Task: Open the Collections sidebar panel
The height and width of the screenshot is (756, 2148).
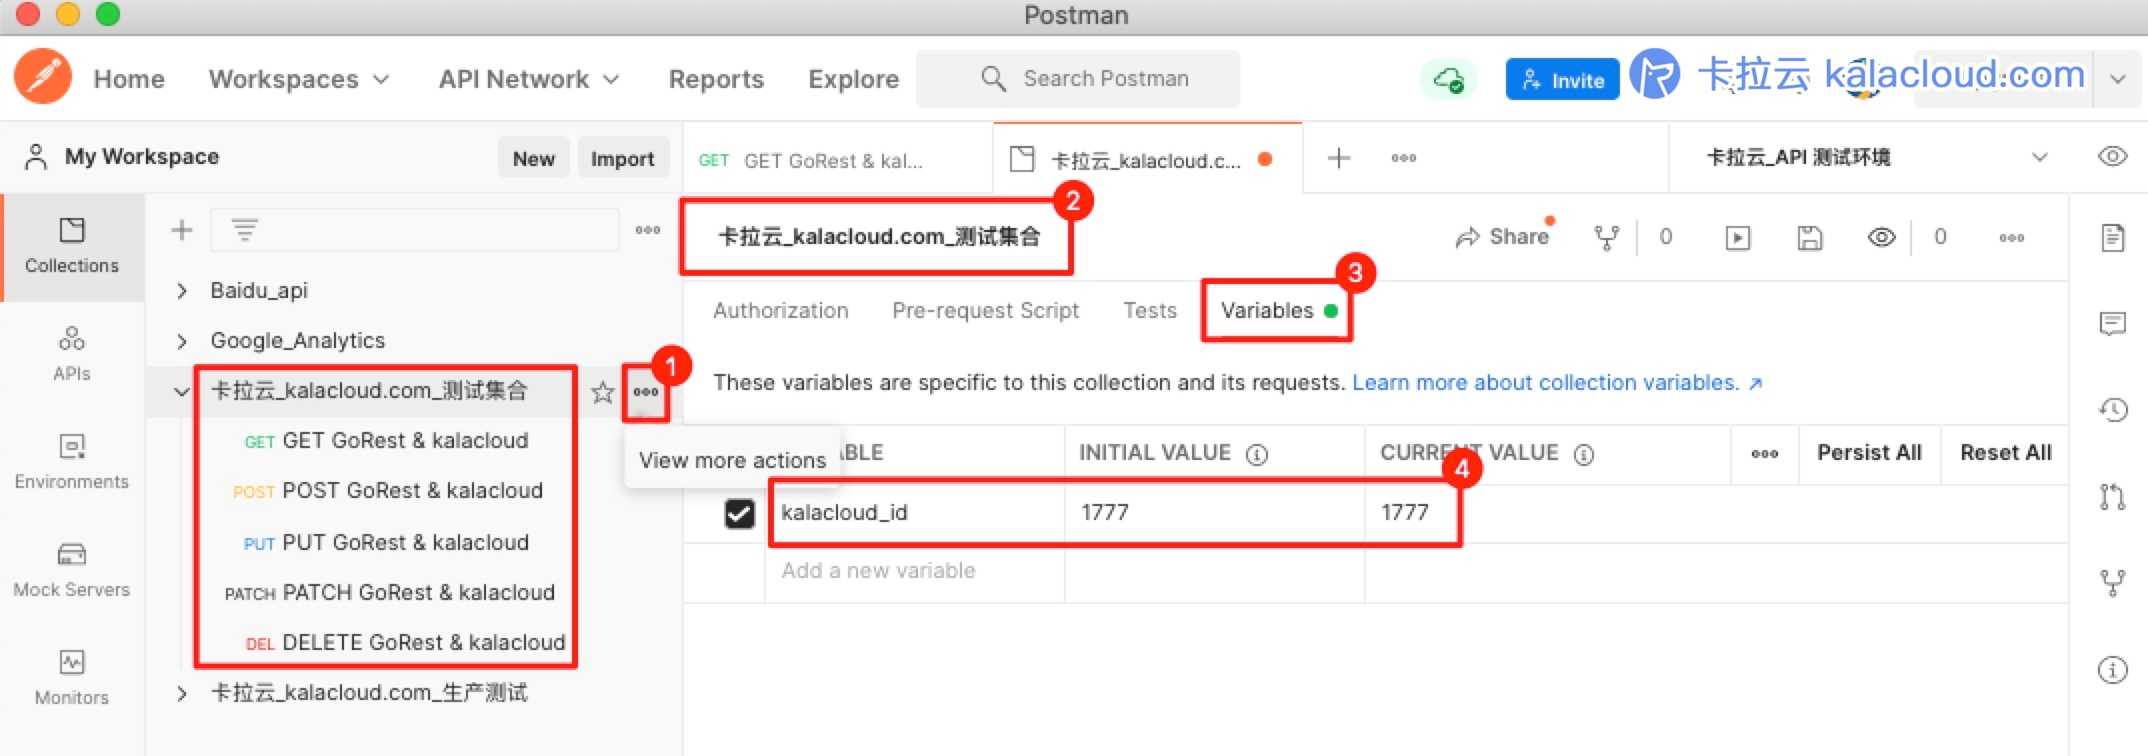Action: (x=72, y=246)
